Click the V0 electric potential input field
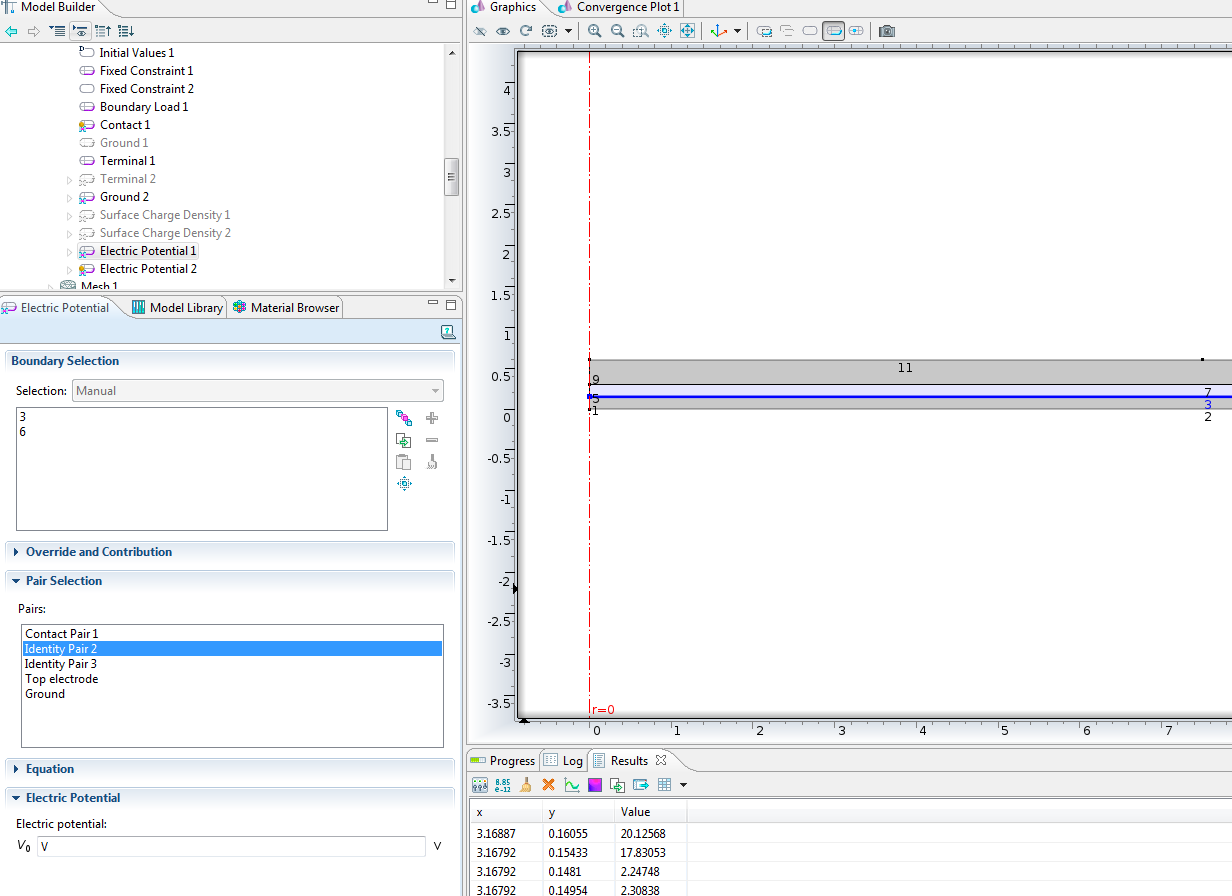Screen dimensions: 1232x896 (231, 847)
